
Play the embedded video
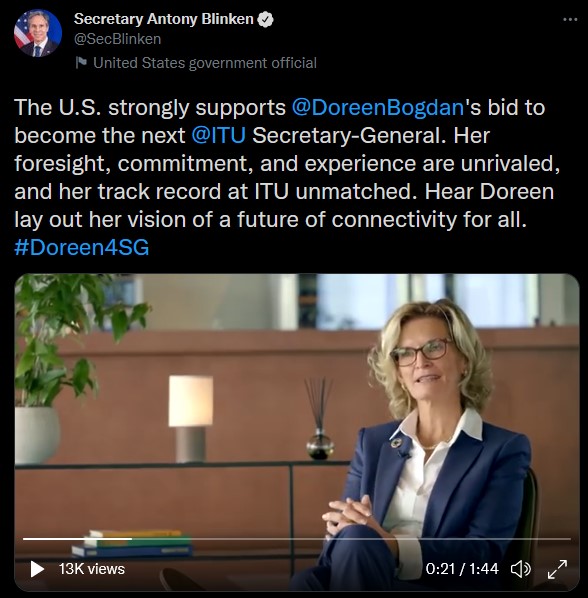click(37, 569)
